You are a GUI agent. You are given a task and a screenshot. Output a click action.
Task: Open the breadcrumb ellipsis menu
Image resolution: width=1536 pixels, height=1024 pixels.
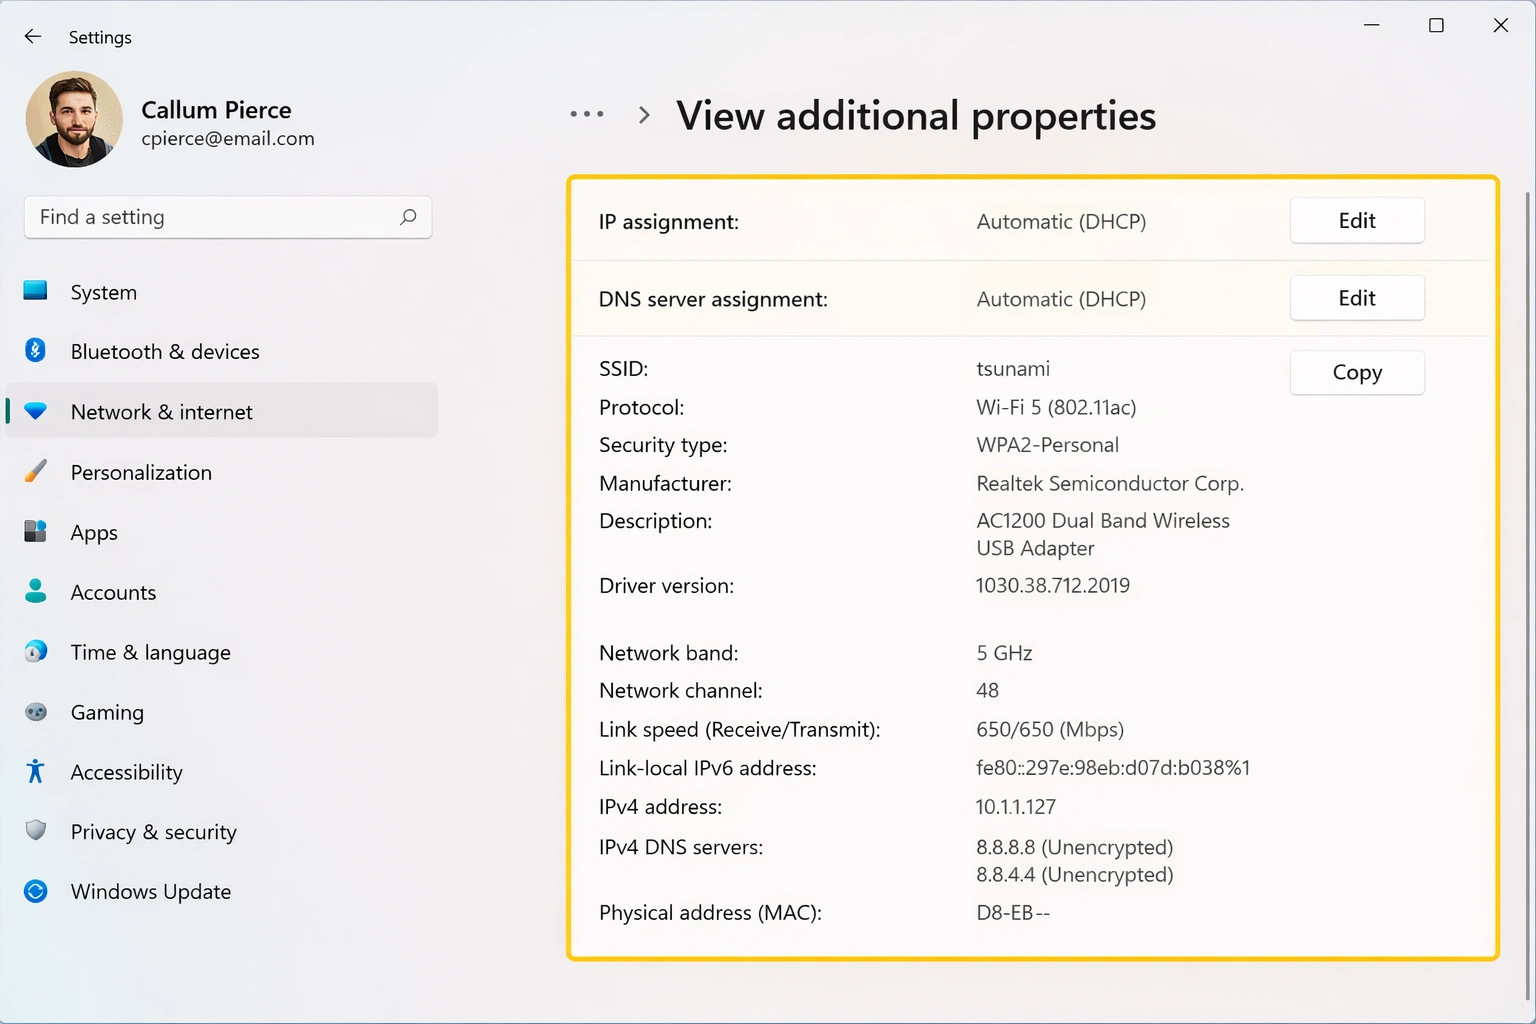(587, 114)
